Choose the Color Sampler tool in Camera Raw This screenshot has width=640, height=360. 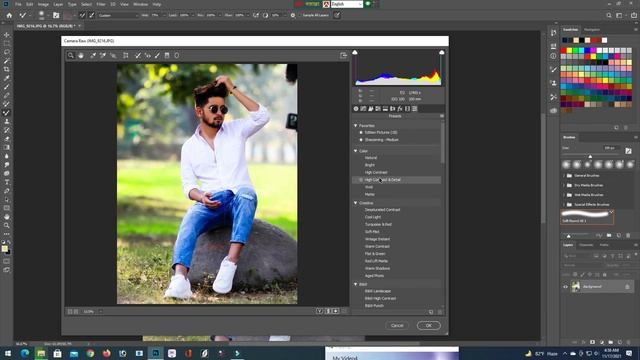[x=103, y=56]
